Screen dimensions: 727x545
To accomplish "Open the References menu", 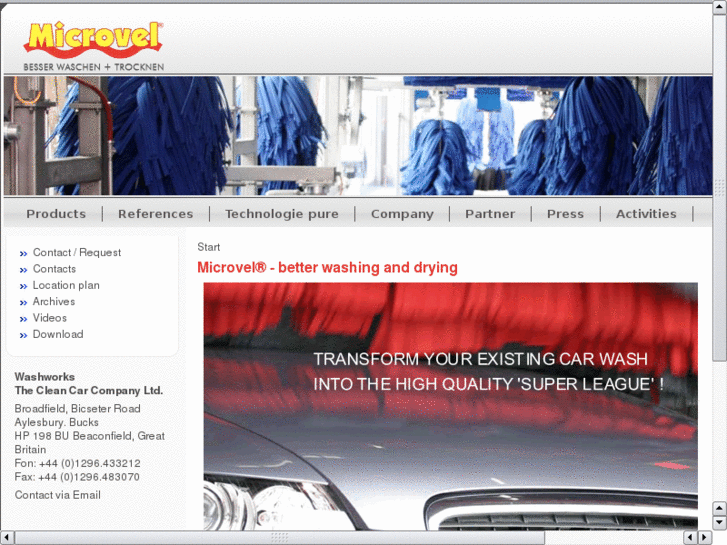I will click(x=155, y=214).
